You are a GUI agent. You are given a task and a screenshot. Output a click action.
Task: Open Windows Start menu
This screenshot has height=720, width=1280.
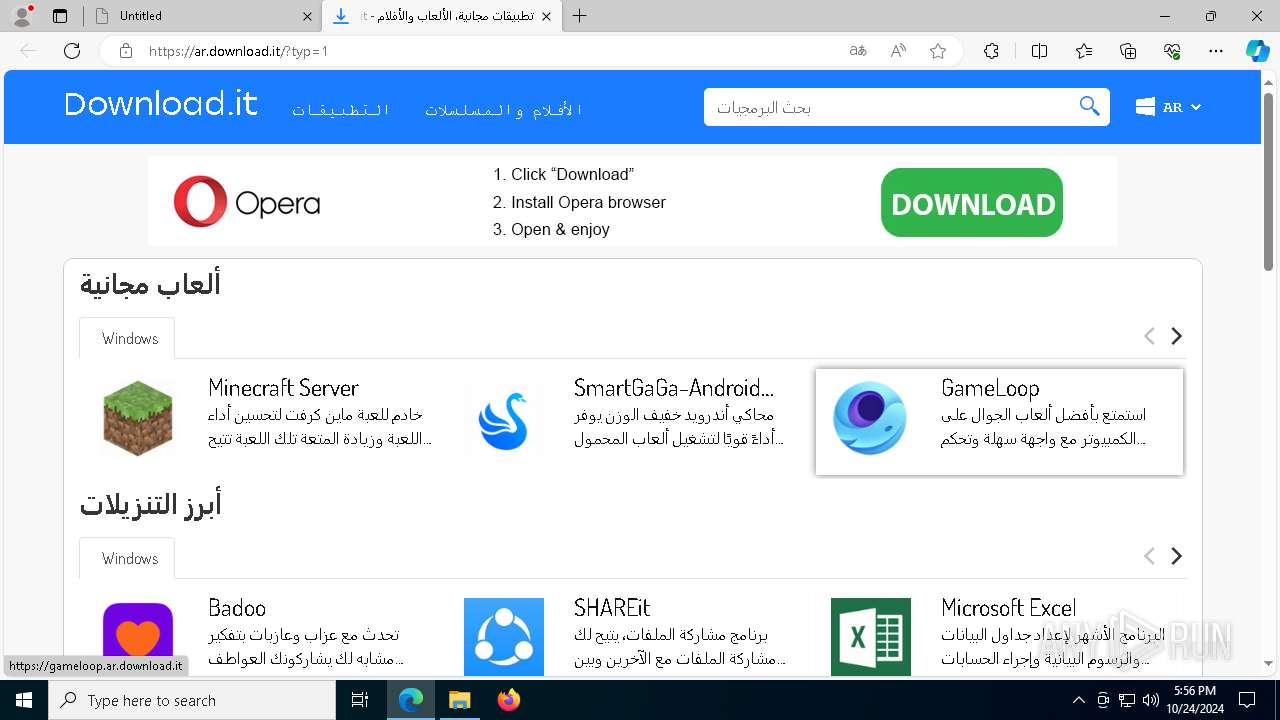(x=24, y=700)
